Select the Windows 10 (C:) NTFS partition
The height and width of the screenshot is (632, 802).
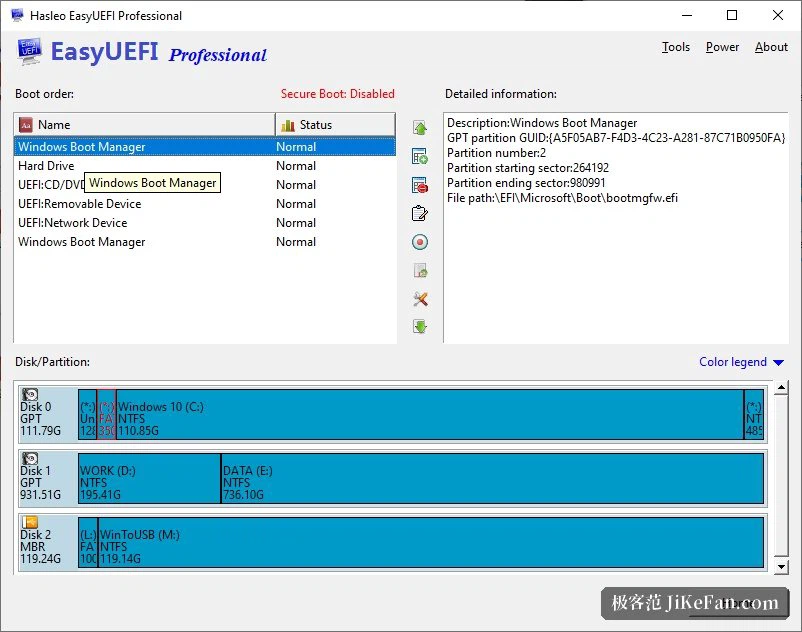(430, 414)
